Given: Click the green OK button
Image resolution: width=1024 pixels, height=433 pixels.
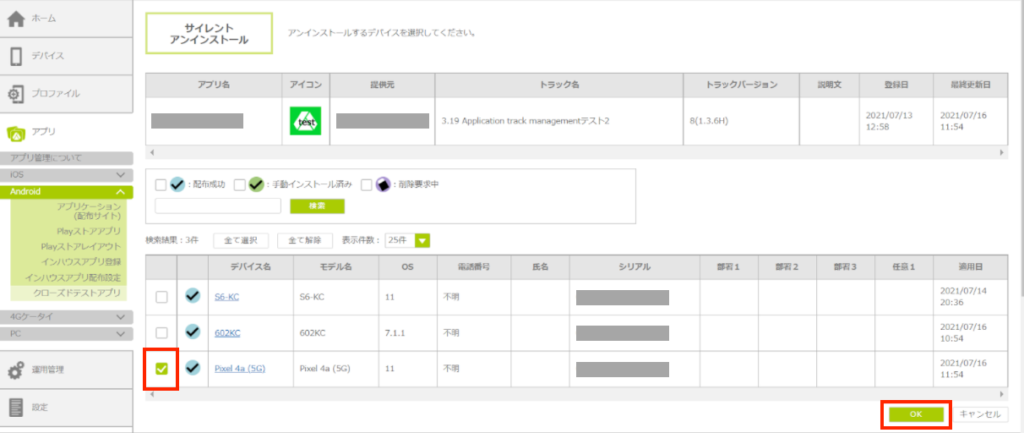Looking at the screenshot, I should pos(914,414).
